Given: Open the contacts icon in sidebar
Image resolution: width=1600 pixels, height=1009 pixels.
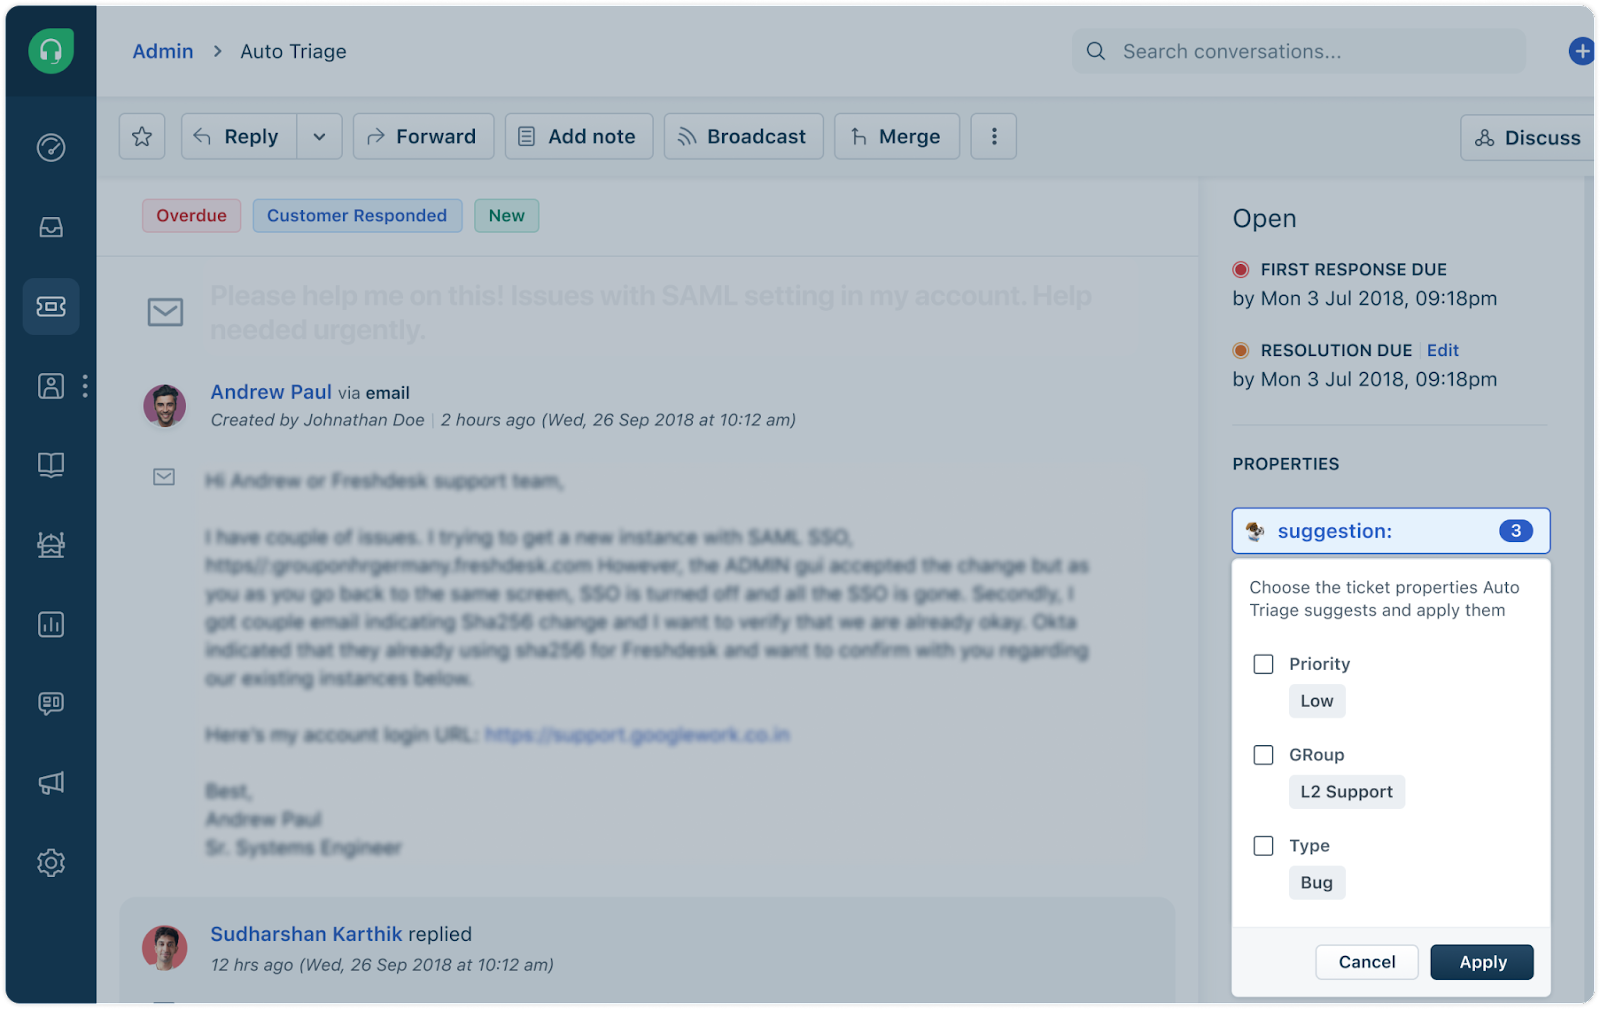Looking at the screenshot, I should coord(51,386).
